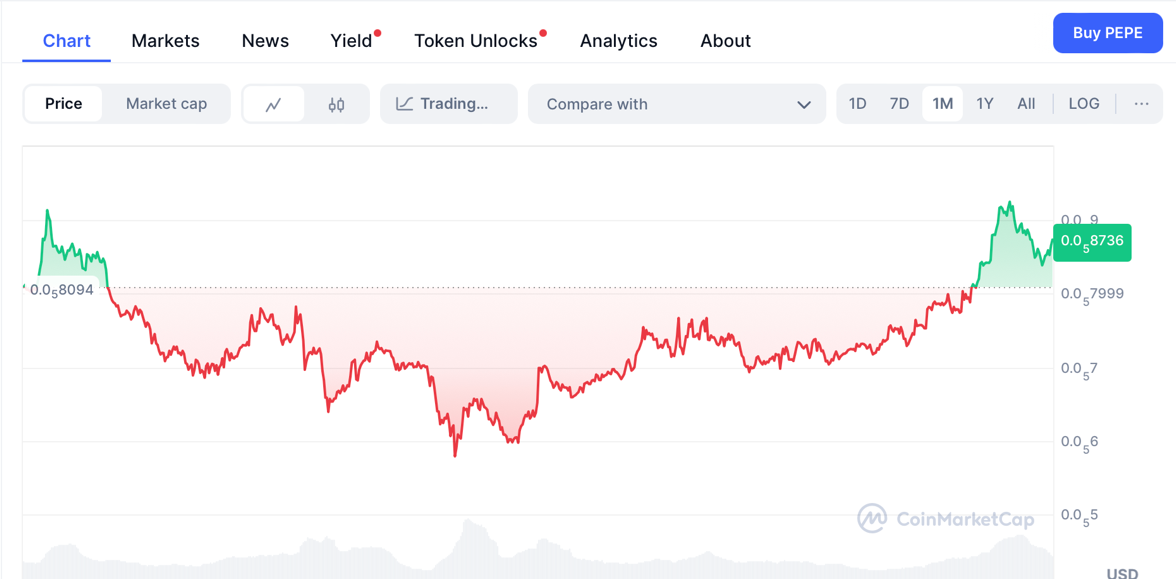1176x579 pixels.
Task: Click the current price label 0.0₅8736
Action: coord(1092,242)
